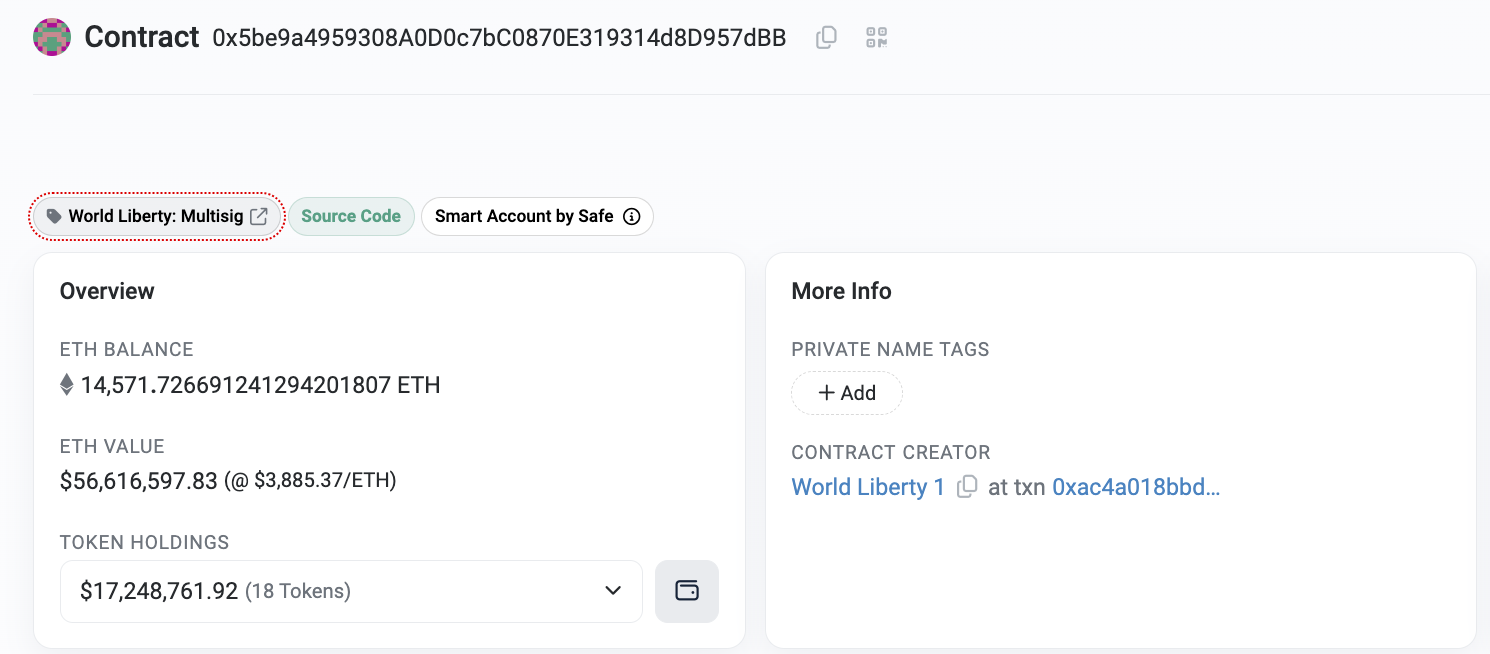Select the contract address 0x5be9a495… text

coord(499,38)
